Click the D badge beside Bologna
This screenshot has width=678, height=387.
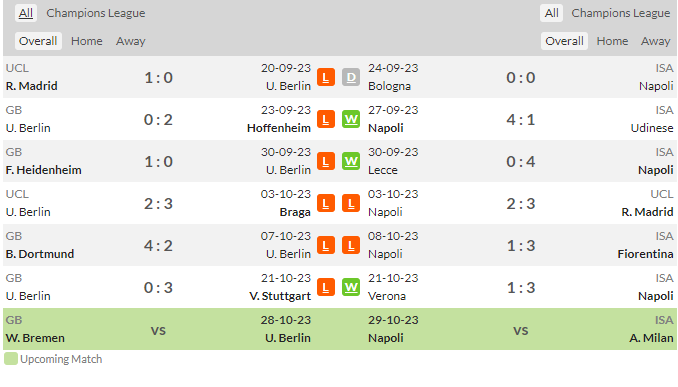tap(351, 77)
